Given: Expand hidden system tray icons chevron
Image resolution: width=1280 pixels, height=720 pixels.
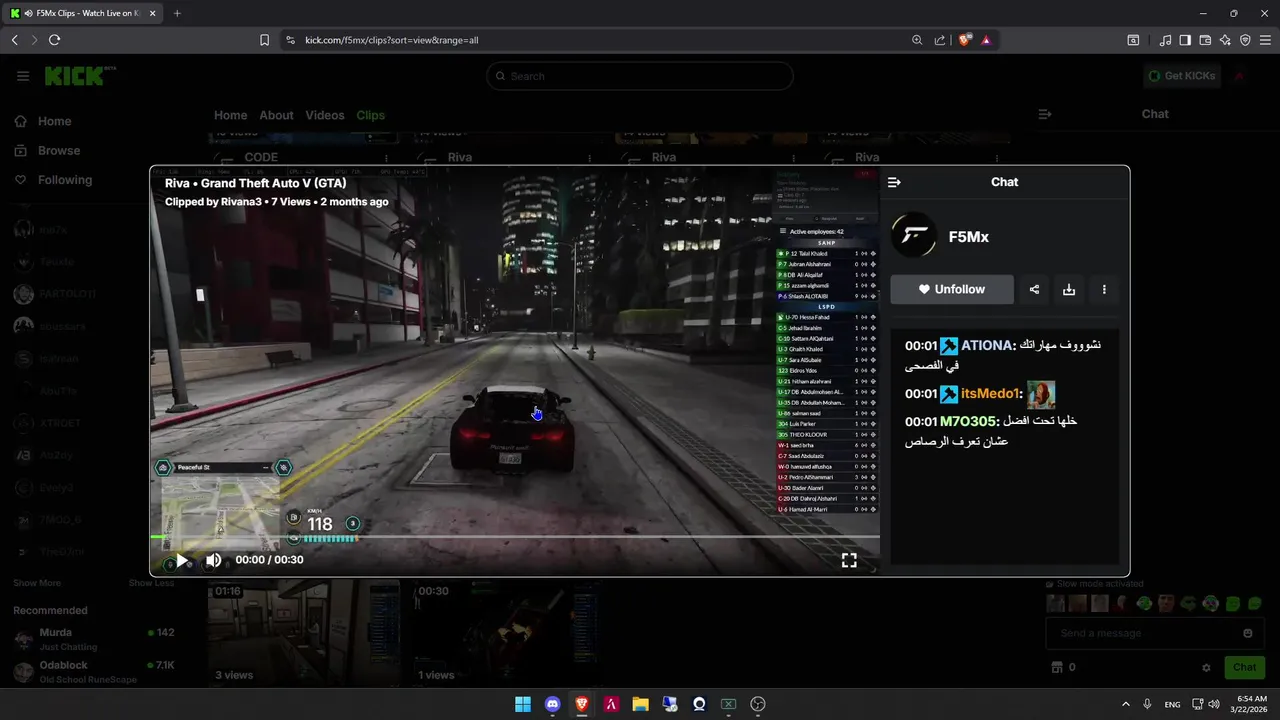Looking at the screenshot, I should pos(1125,704).
